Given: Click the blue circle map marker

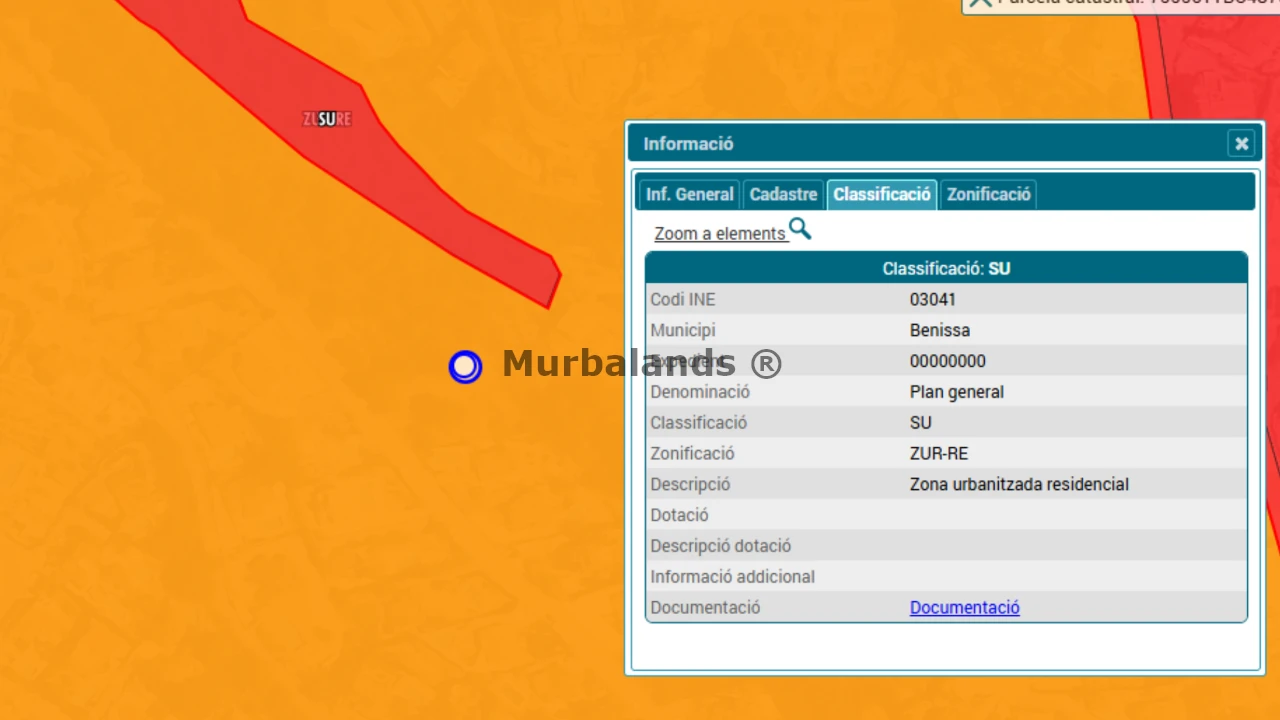Looking at the screenshot, I should pos(465,367).
